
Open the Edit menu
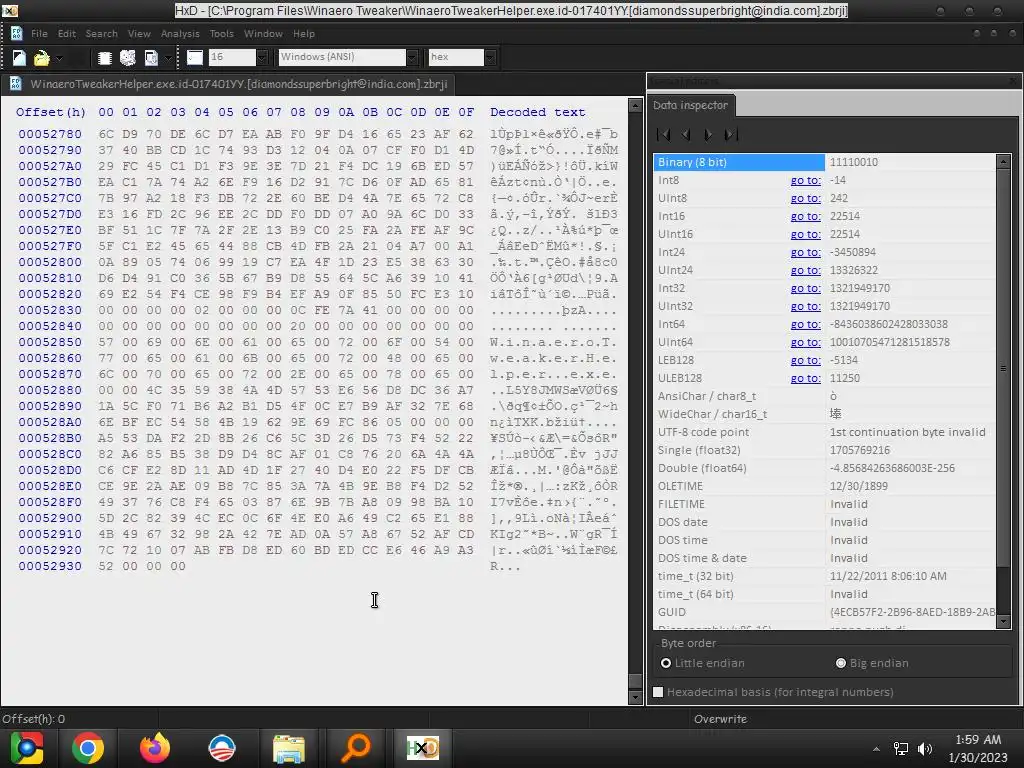coord(67,33)
